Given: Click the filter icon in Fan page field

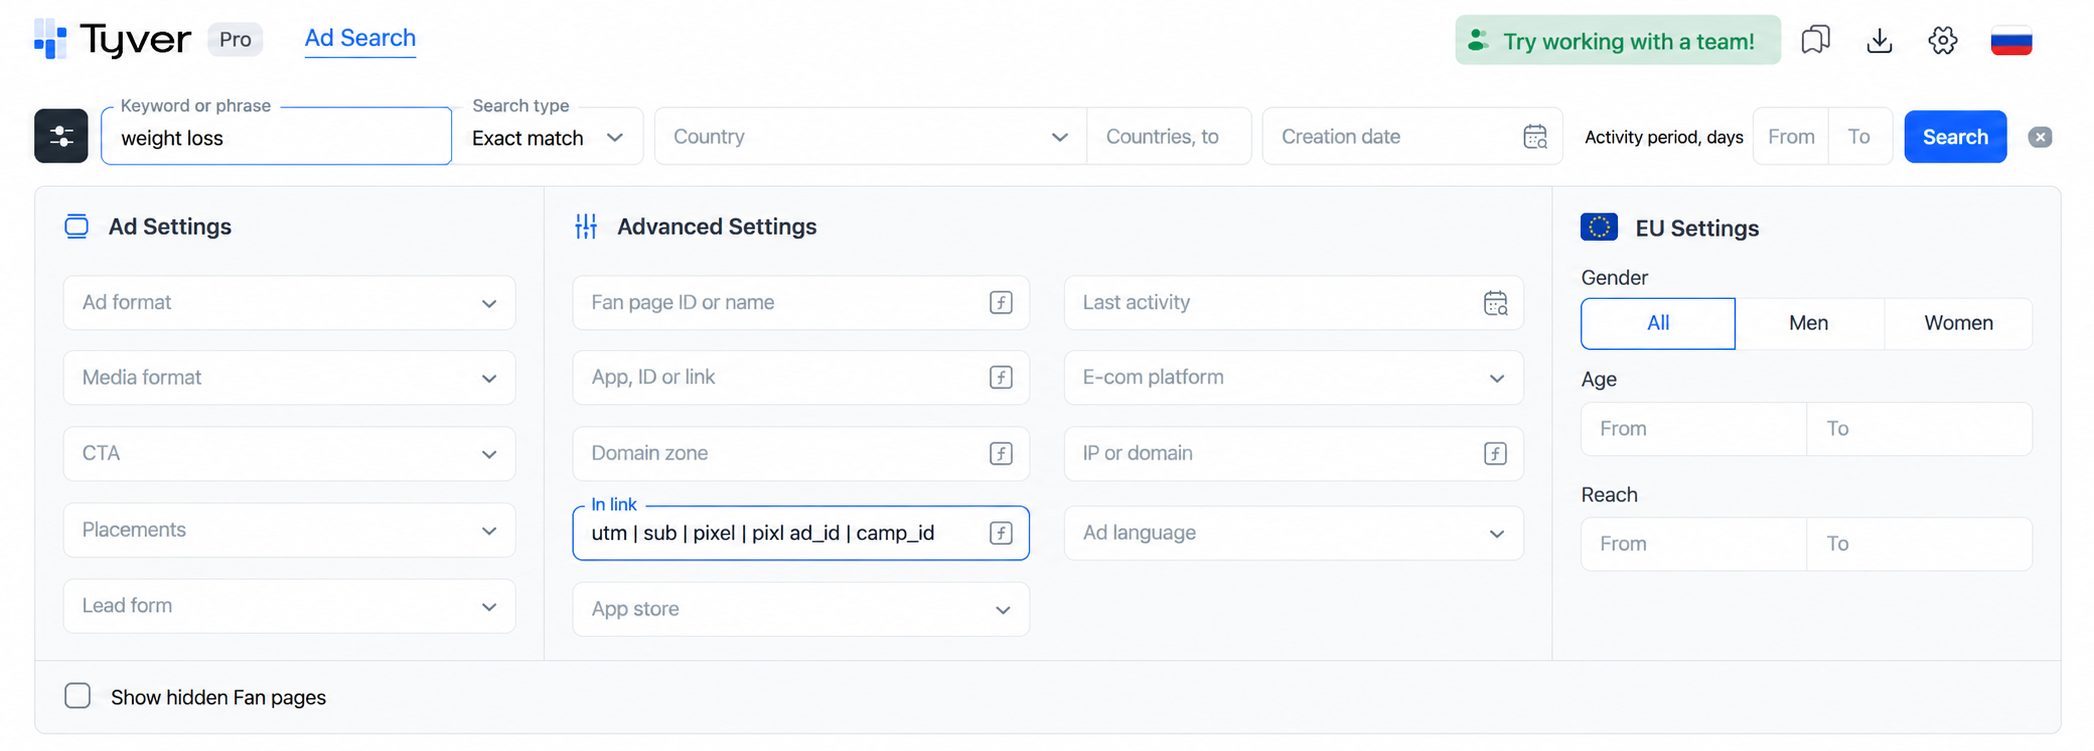Looking at the screenshot, I should tap(1001, 303).
